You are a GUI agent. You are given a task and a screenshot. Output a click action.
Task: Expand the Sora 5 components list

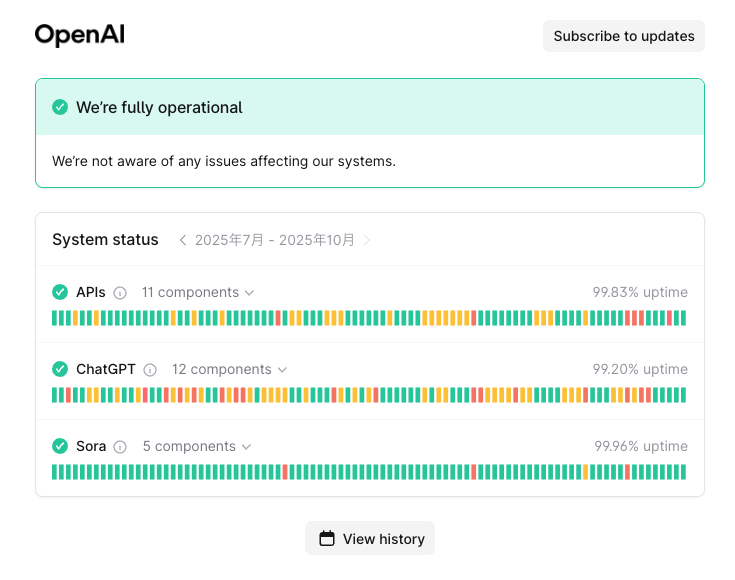pyautogui.click(x=197, y=447)
